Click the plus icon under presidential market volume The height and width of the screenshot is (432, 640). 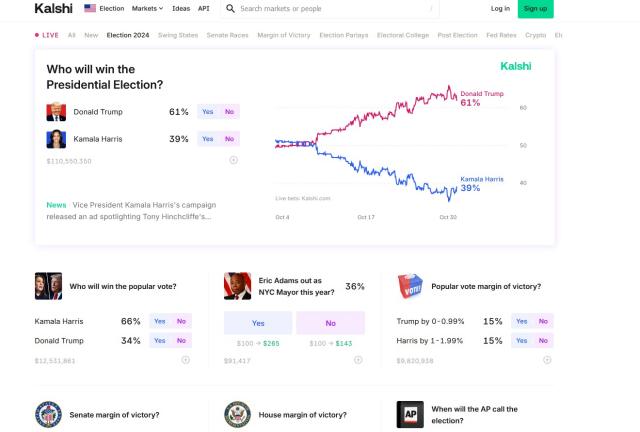click(233, 160)
